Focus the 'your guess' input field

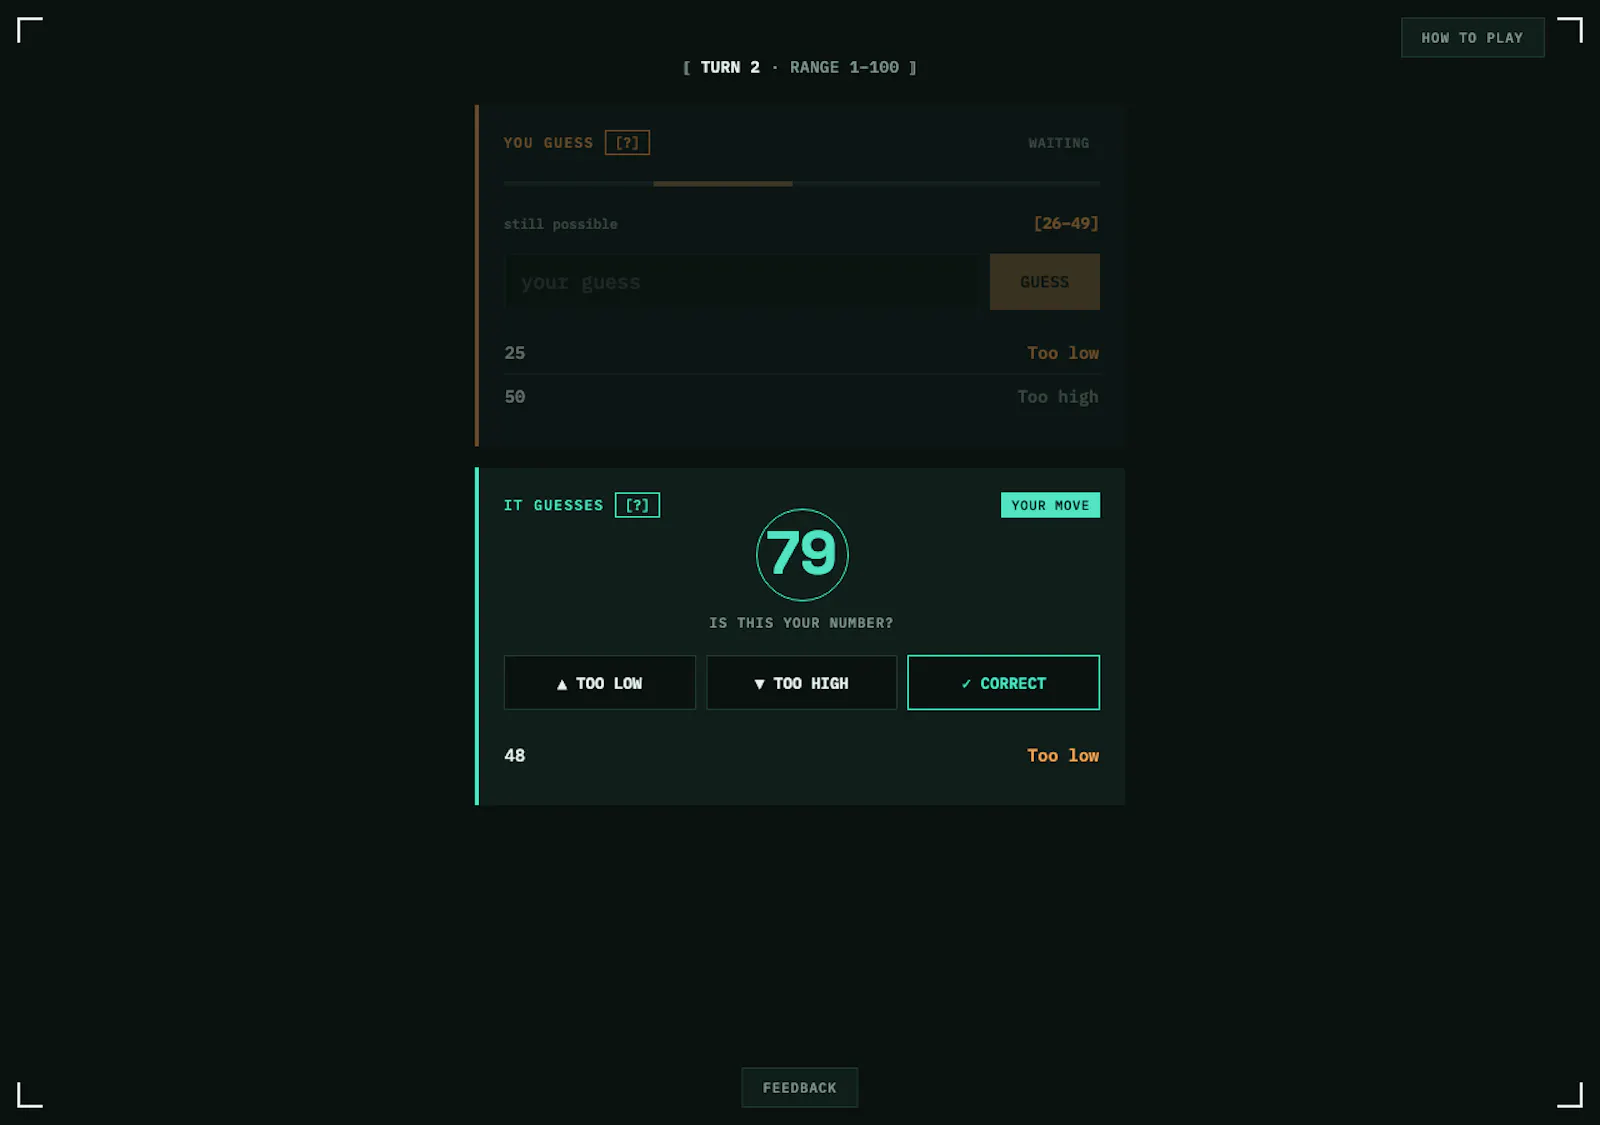tap(743, 282)
